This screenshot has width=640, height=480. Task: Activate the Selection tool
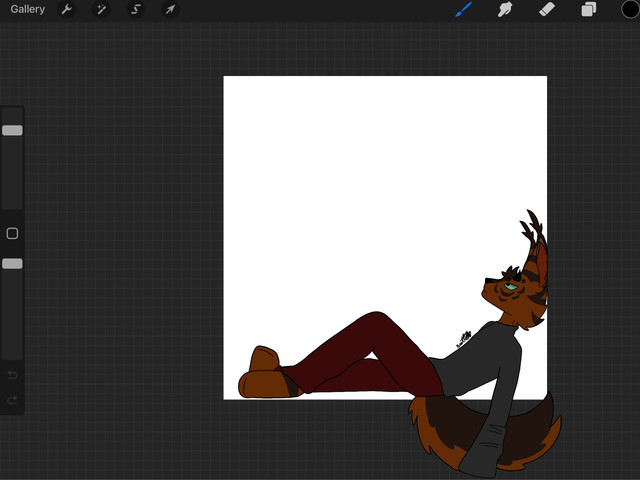coord(136,9)
